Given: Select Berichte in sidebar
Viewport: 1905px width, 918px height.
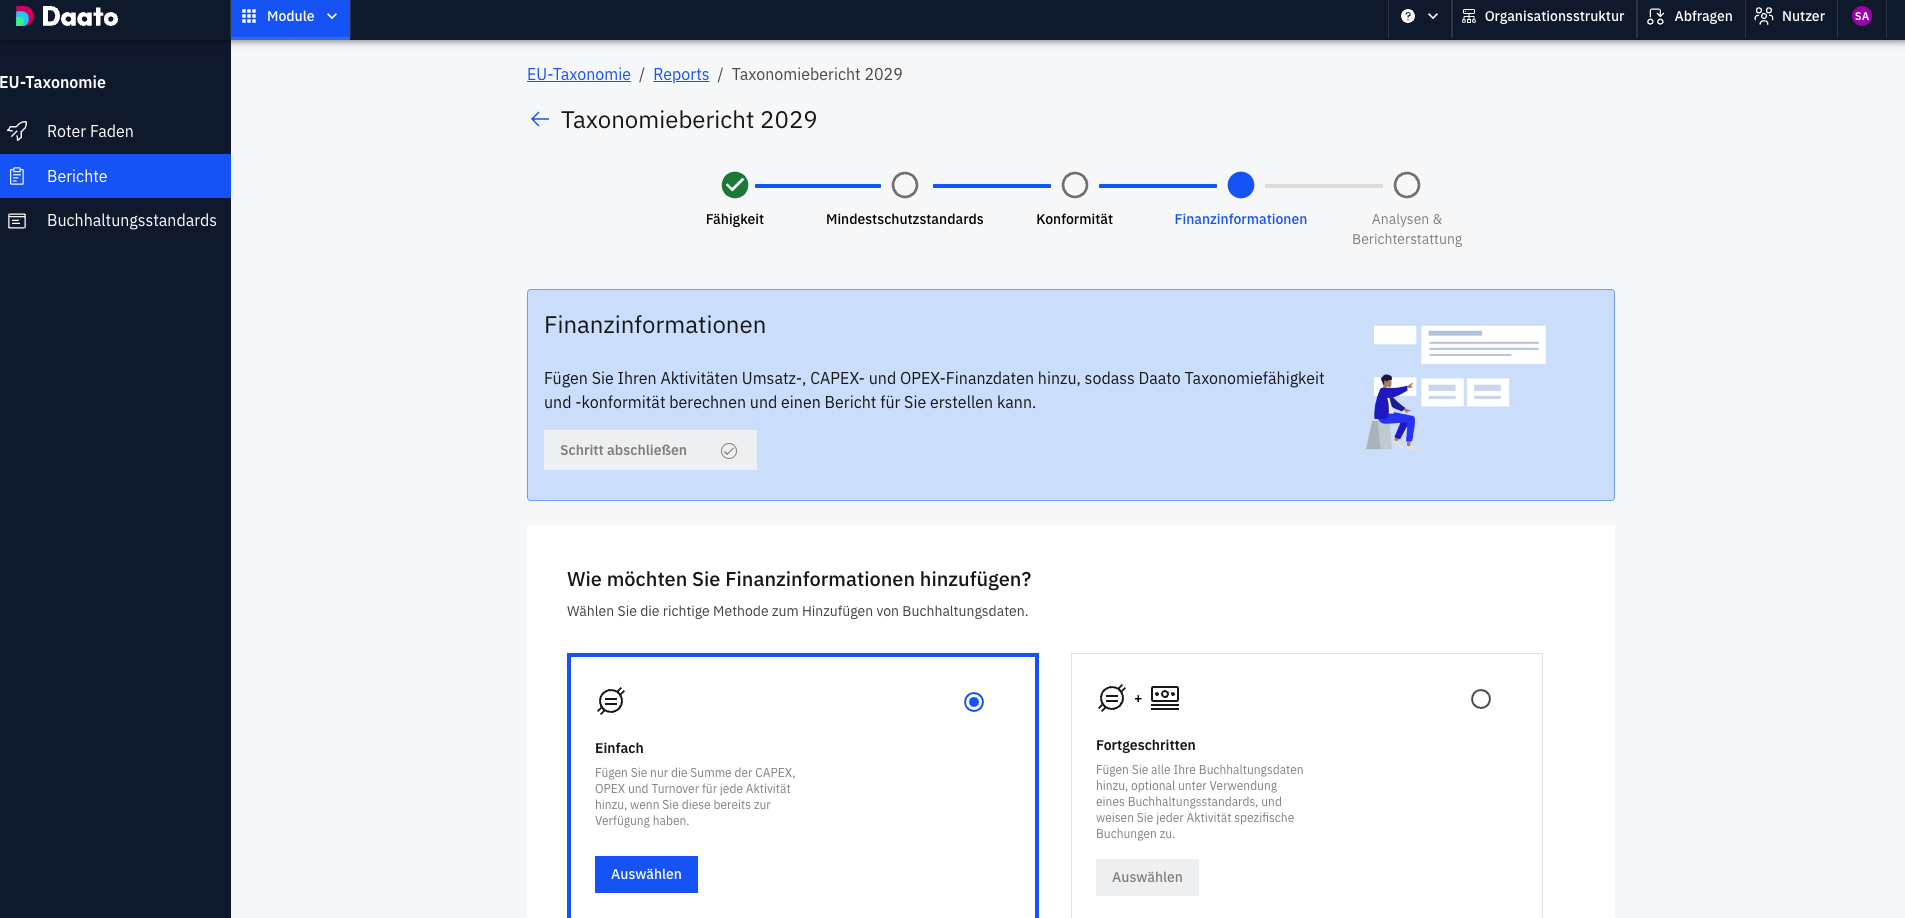Looking at the screenshot, I should click(115, 176).
